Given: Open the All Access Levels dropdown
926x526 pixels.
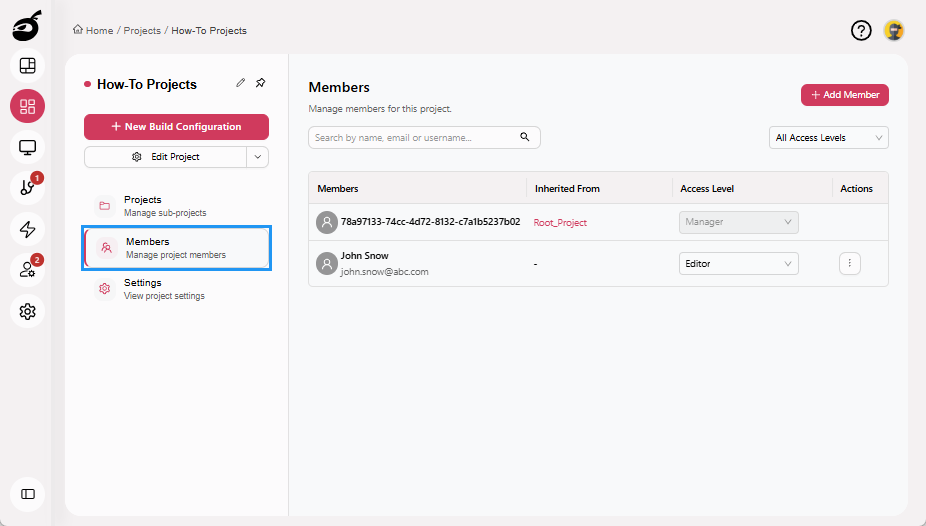Looking at the screenshot, I should pos(829,138).
